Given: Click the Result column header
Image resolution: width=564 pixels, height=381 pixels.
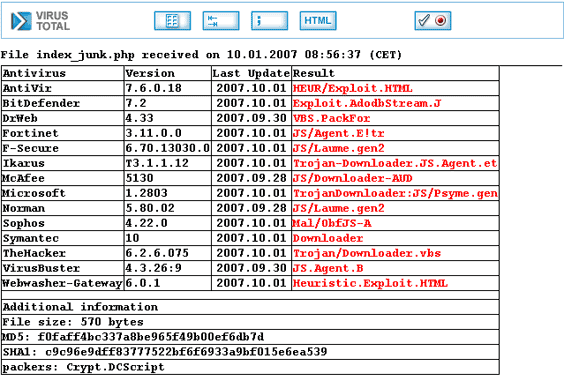Looking at the screenshot, I should coord(314,73).
